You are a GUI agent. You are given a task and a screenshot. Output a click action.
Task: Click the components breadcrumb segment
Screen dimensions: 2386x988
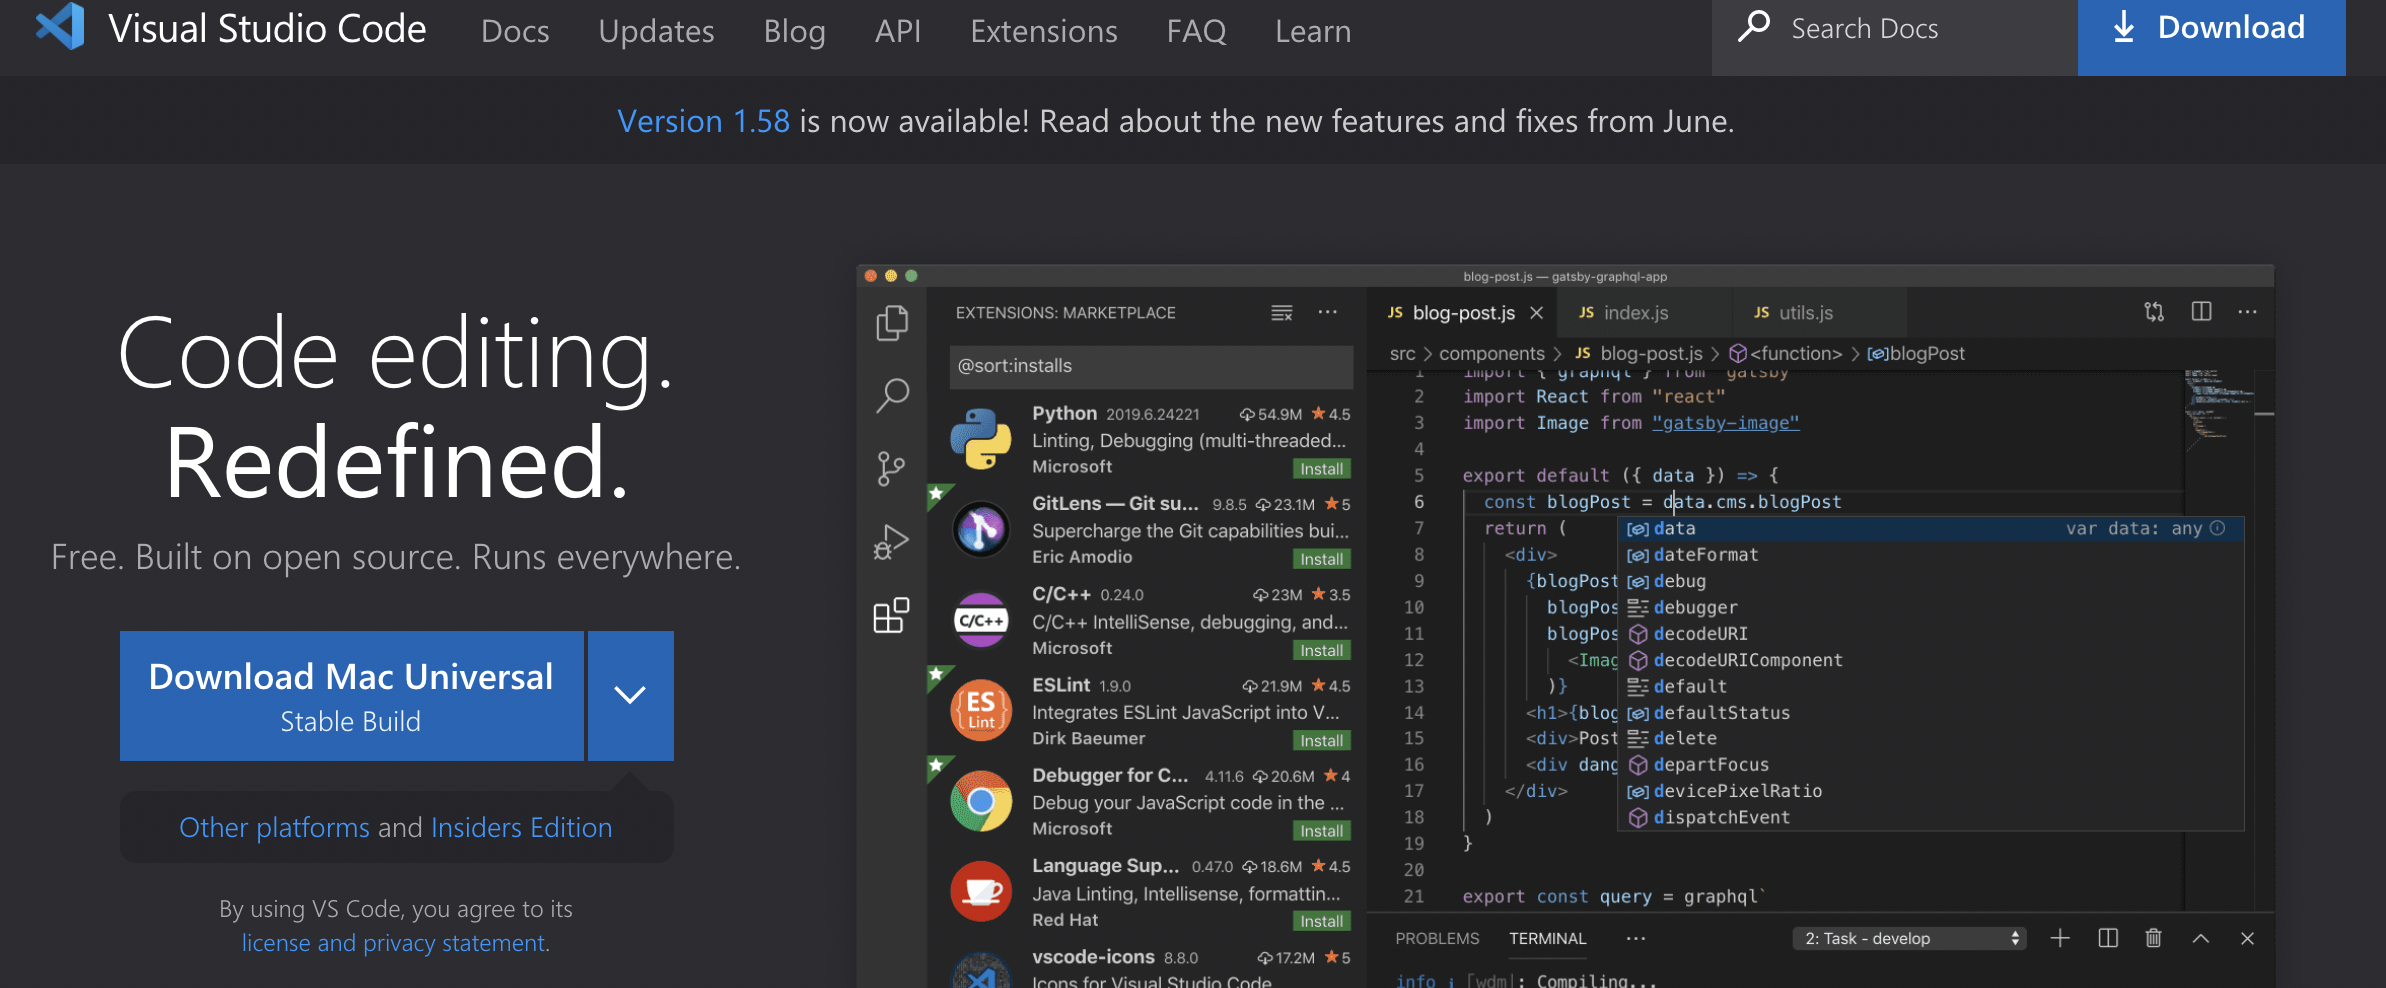point(1491,353)
